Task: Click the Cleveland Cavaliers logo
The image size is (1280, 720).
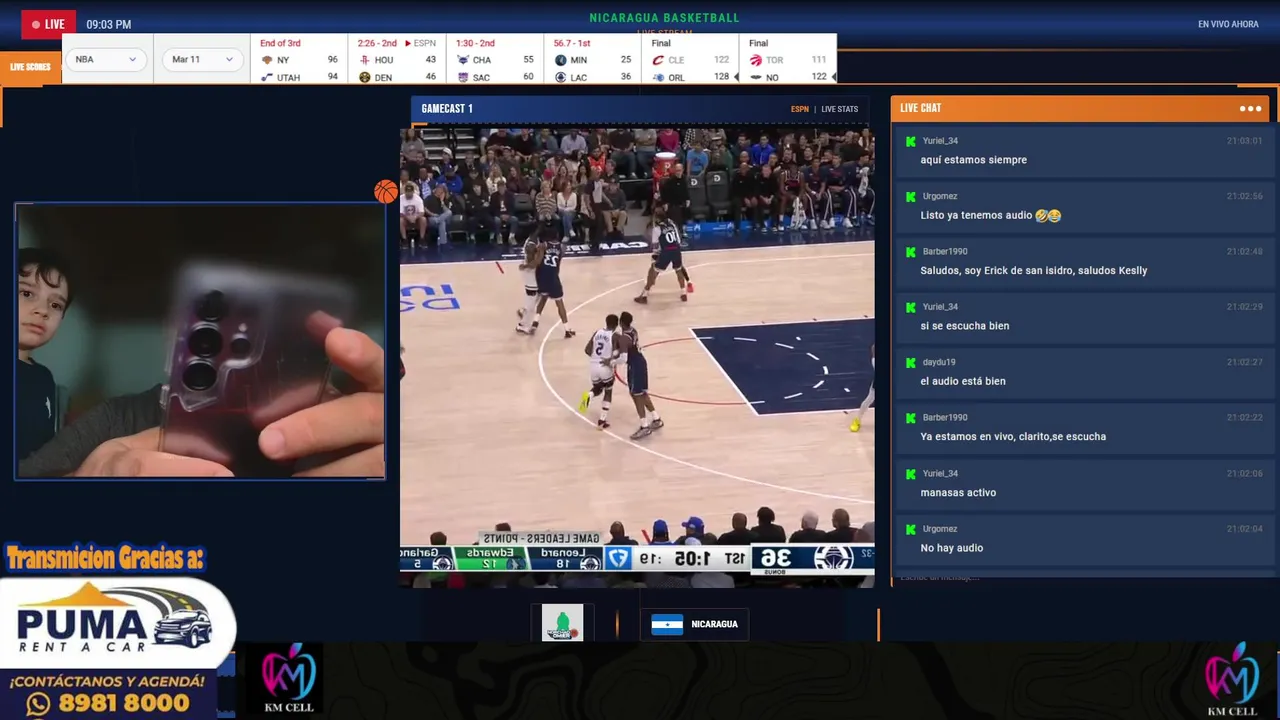Action: (x=658, y=60)
